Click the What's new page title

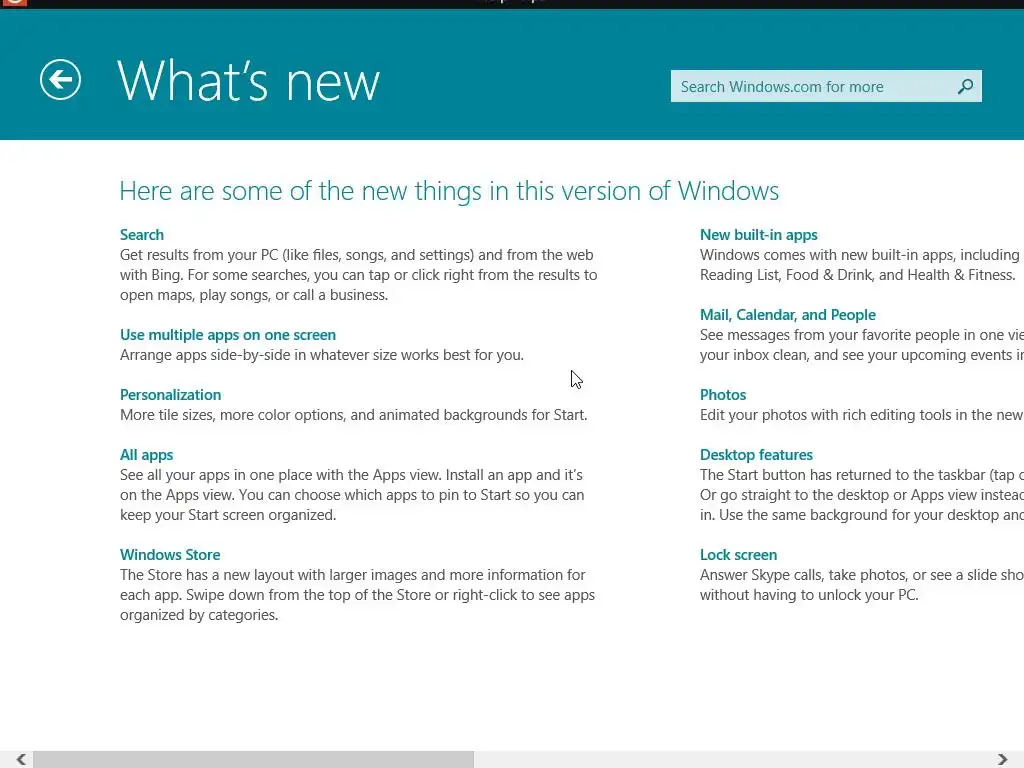248,81
